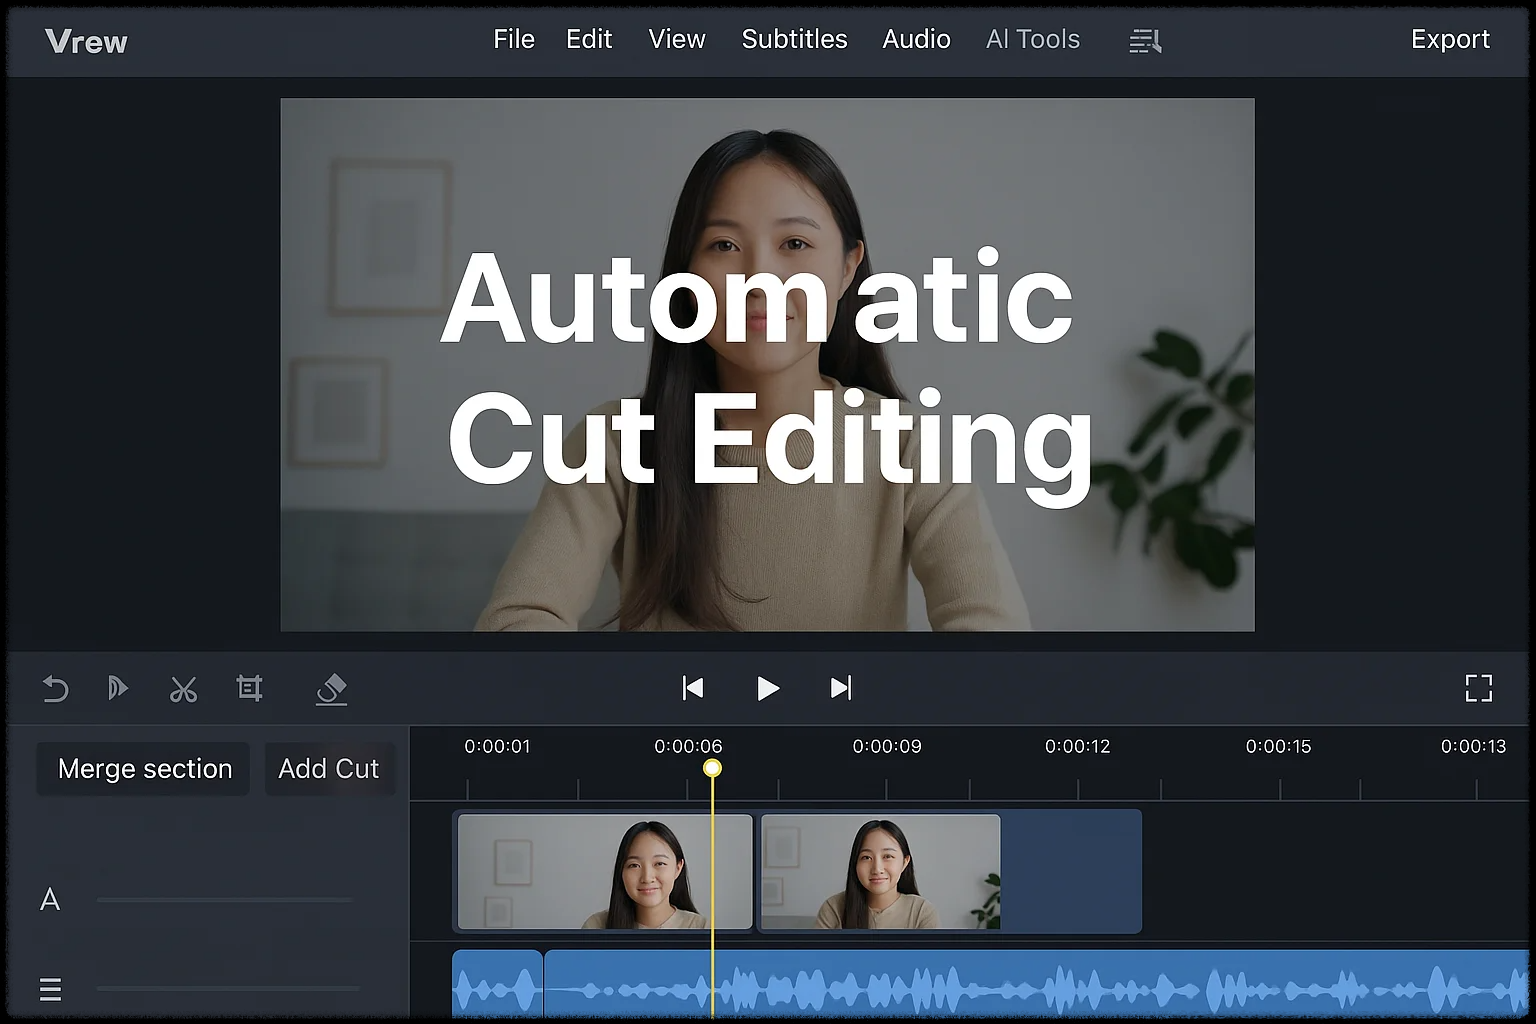Skip to next clip
This screenshot has height=1024, width=1536.
(x=841, y=688)
